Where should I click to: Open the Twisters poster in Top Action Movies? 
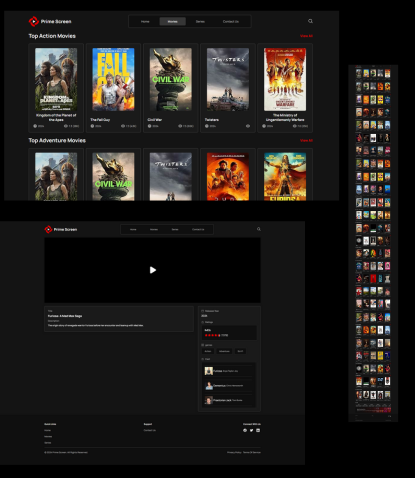click(228, 79)
